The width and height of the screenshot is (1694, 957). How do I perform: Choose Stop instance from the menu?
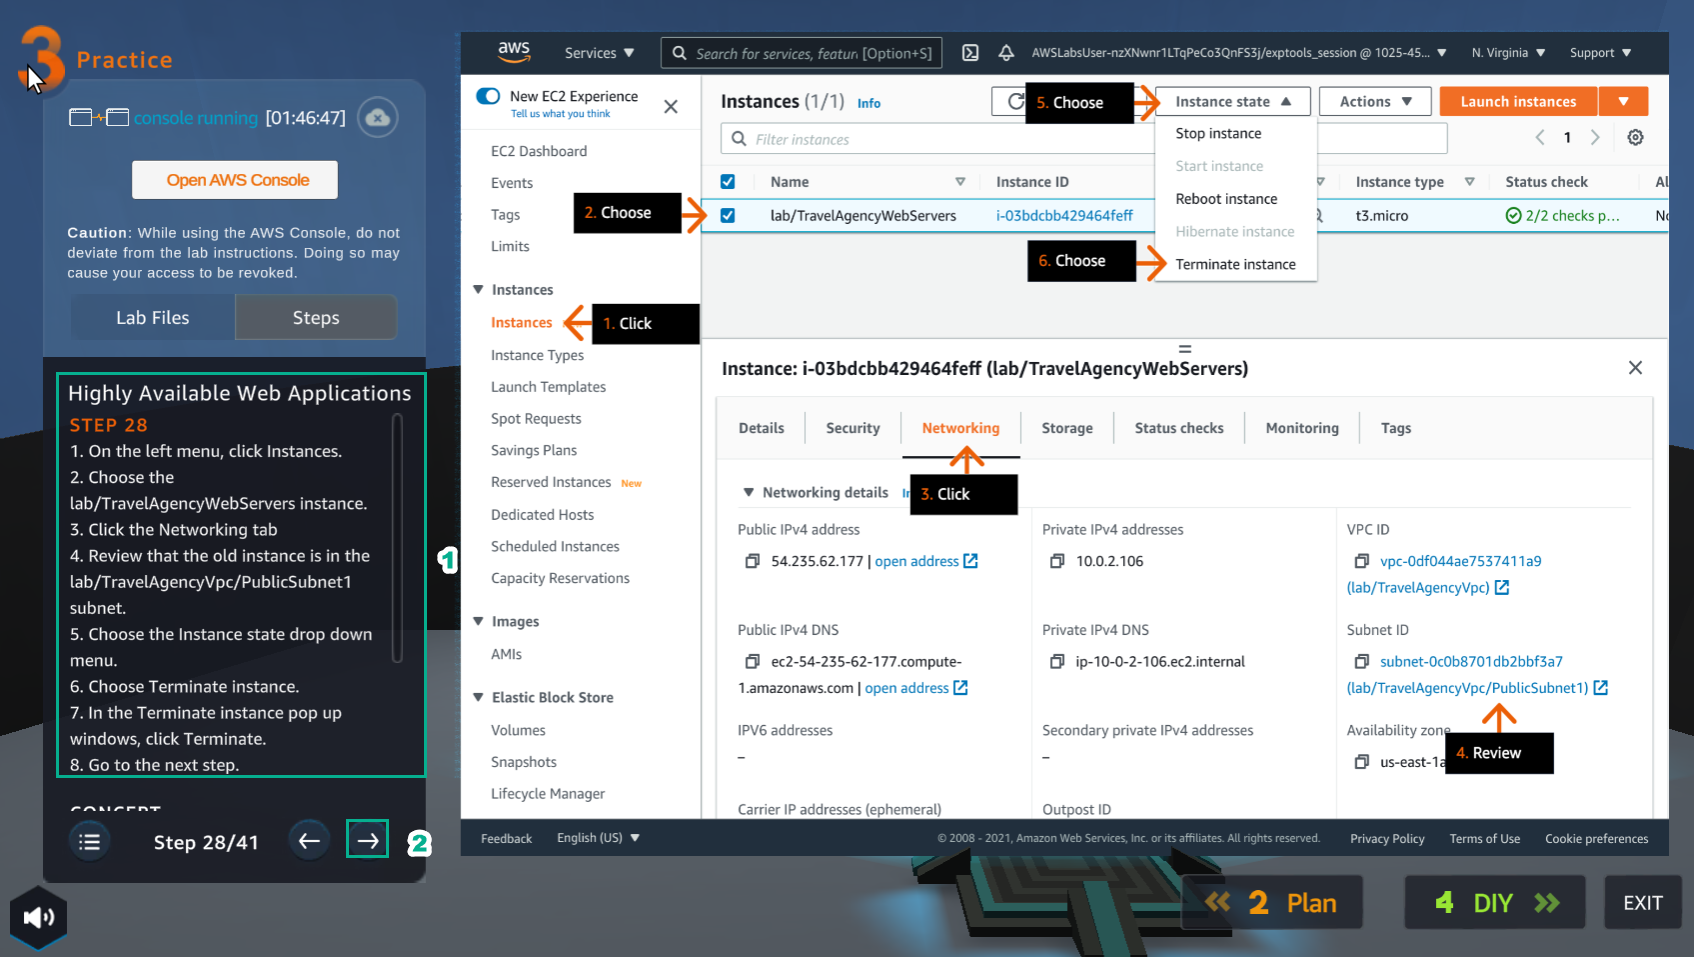1218,134
